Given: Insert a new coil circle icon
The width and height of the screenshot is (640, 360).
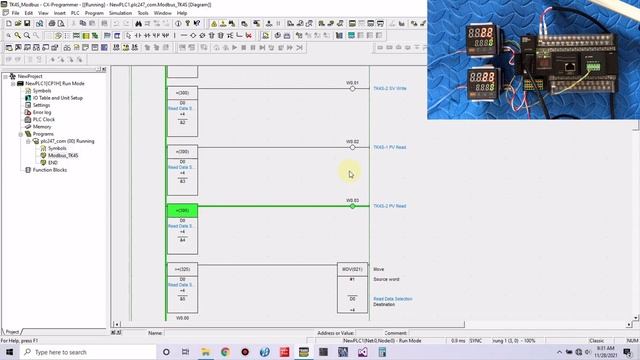Looking at the screenshot, I should pyautogui.click(x=193, y=36).
